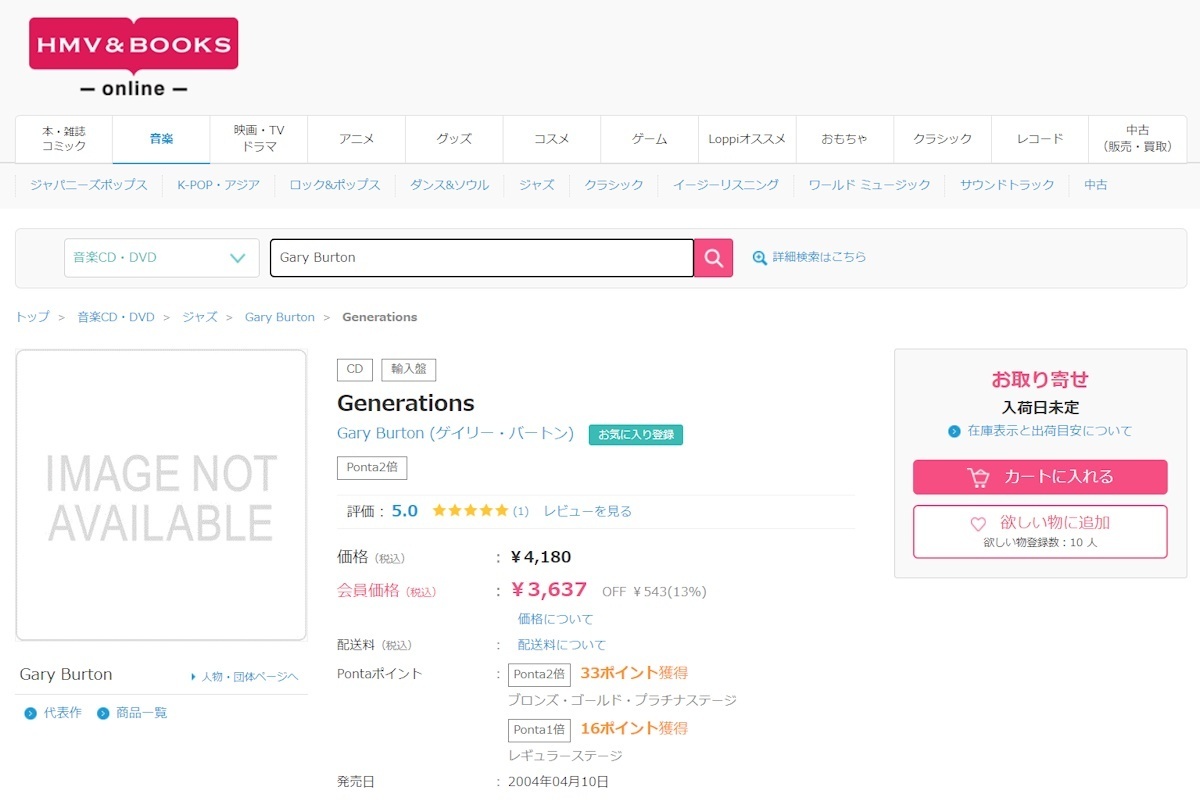Open K-POP・アジア genre link
The width and height of the screenshot is (1200, 805).
click(218, 185)
